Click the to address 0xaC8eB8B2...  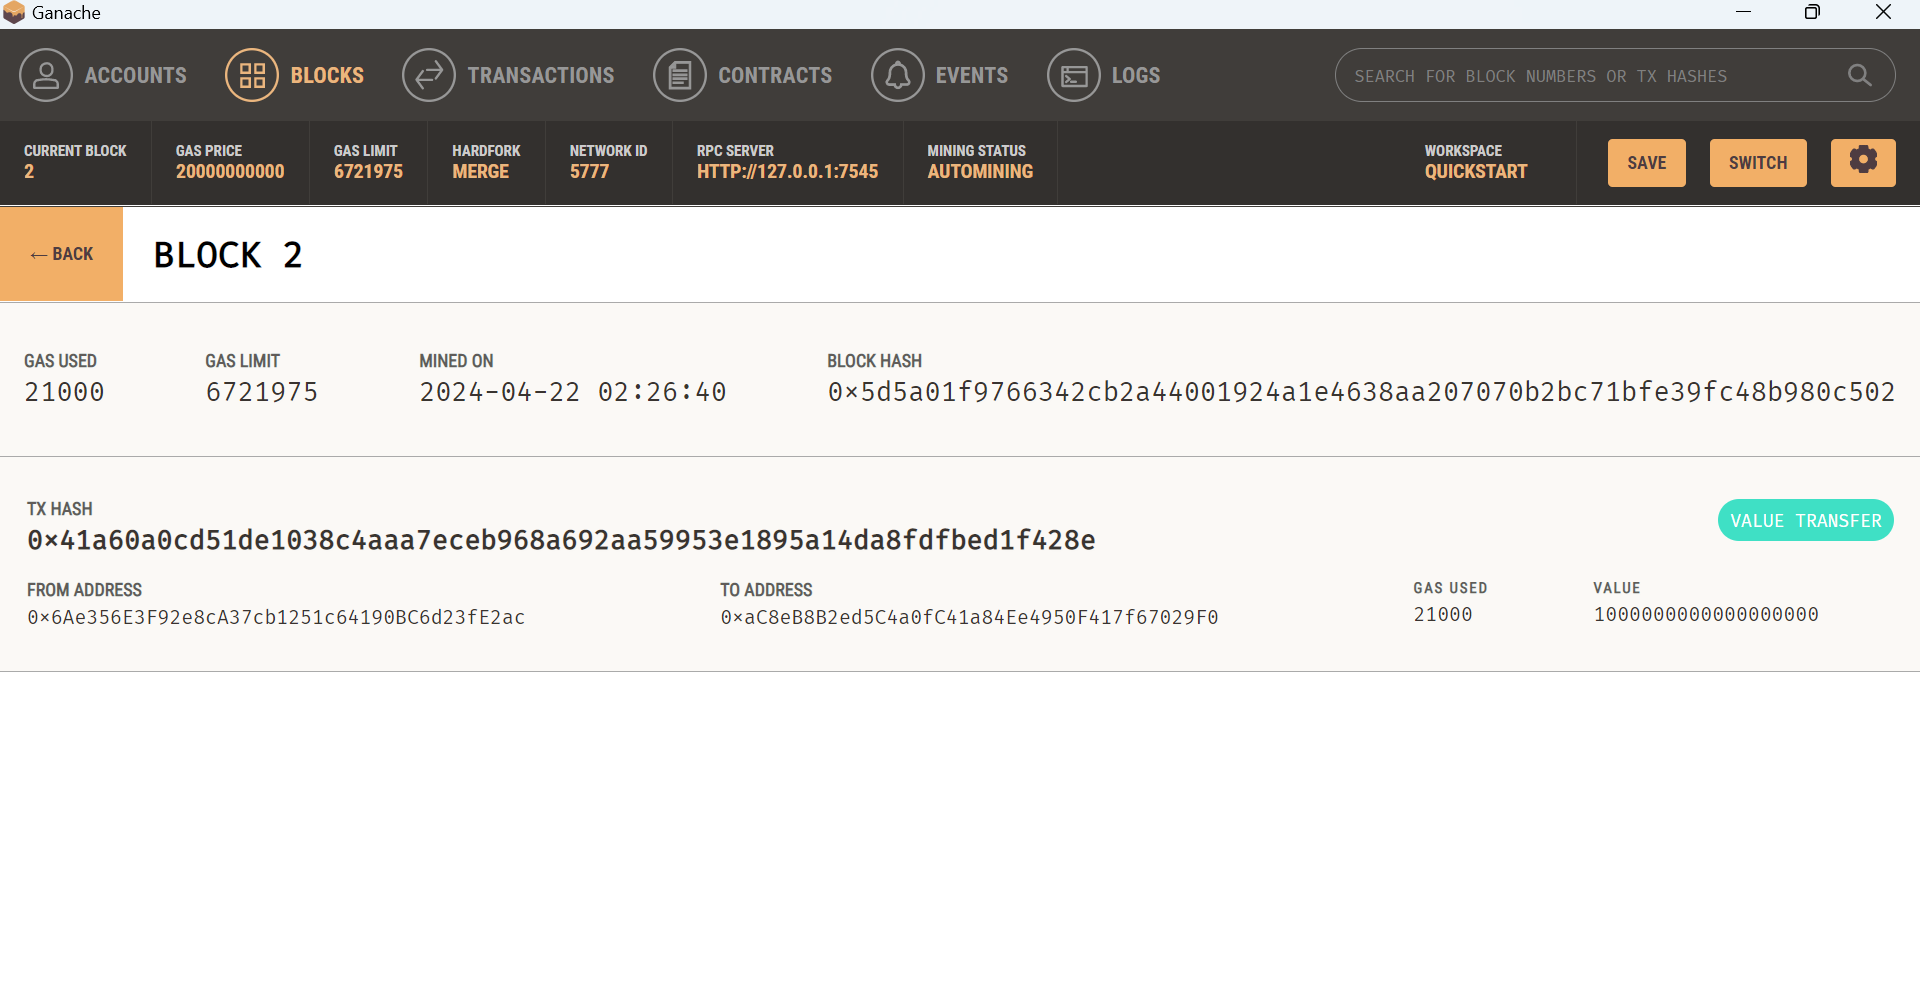969,617
